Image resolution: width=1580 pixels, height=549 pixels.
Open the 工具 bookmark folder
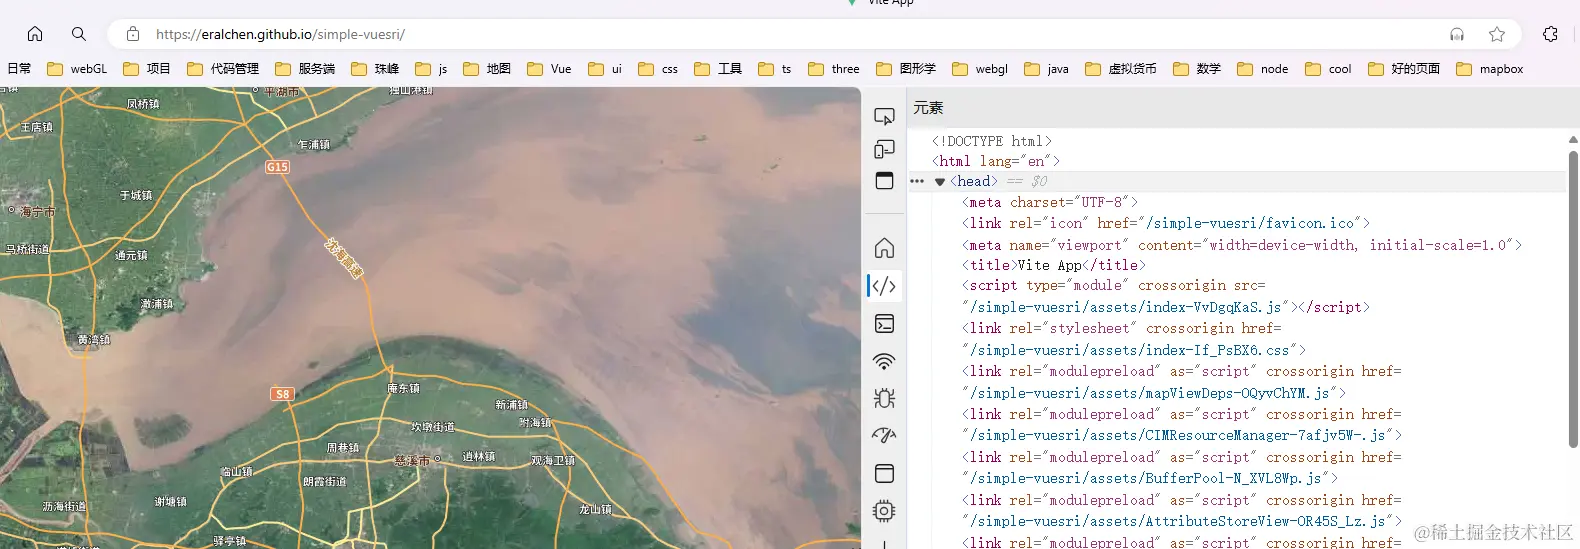click(718, 69)
